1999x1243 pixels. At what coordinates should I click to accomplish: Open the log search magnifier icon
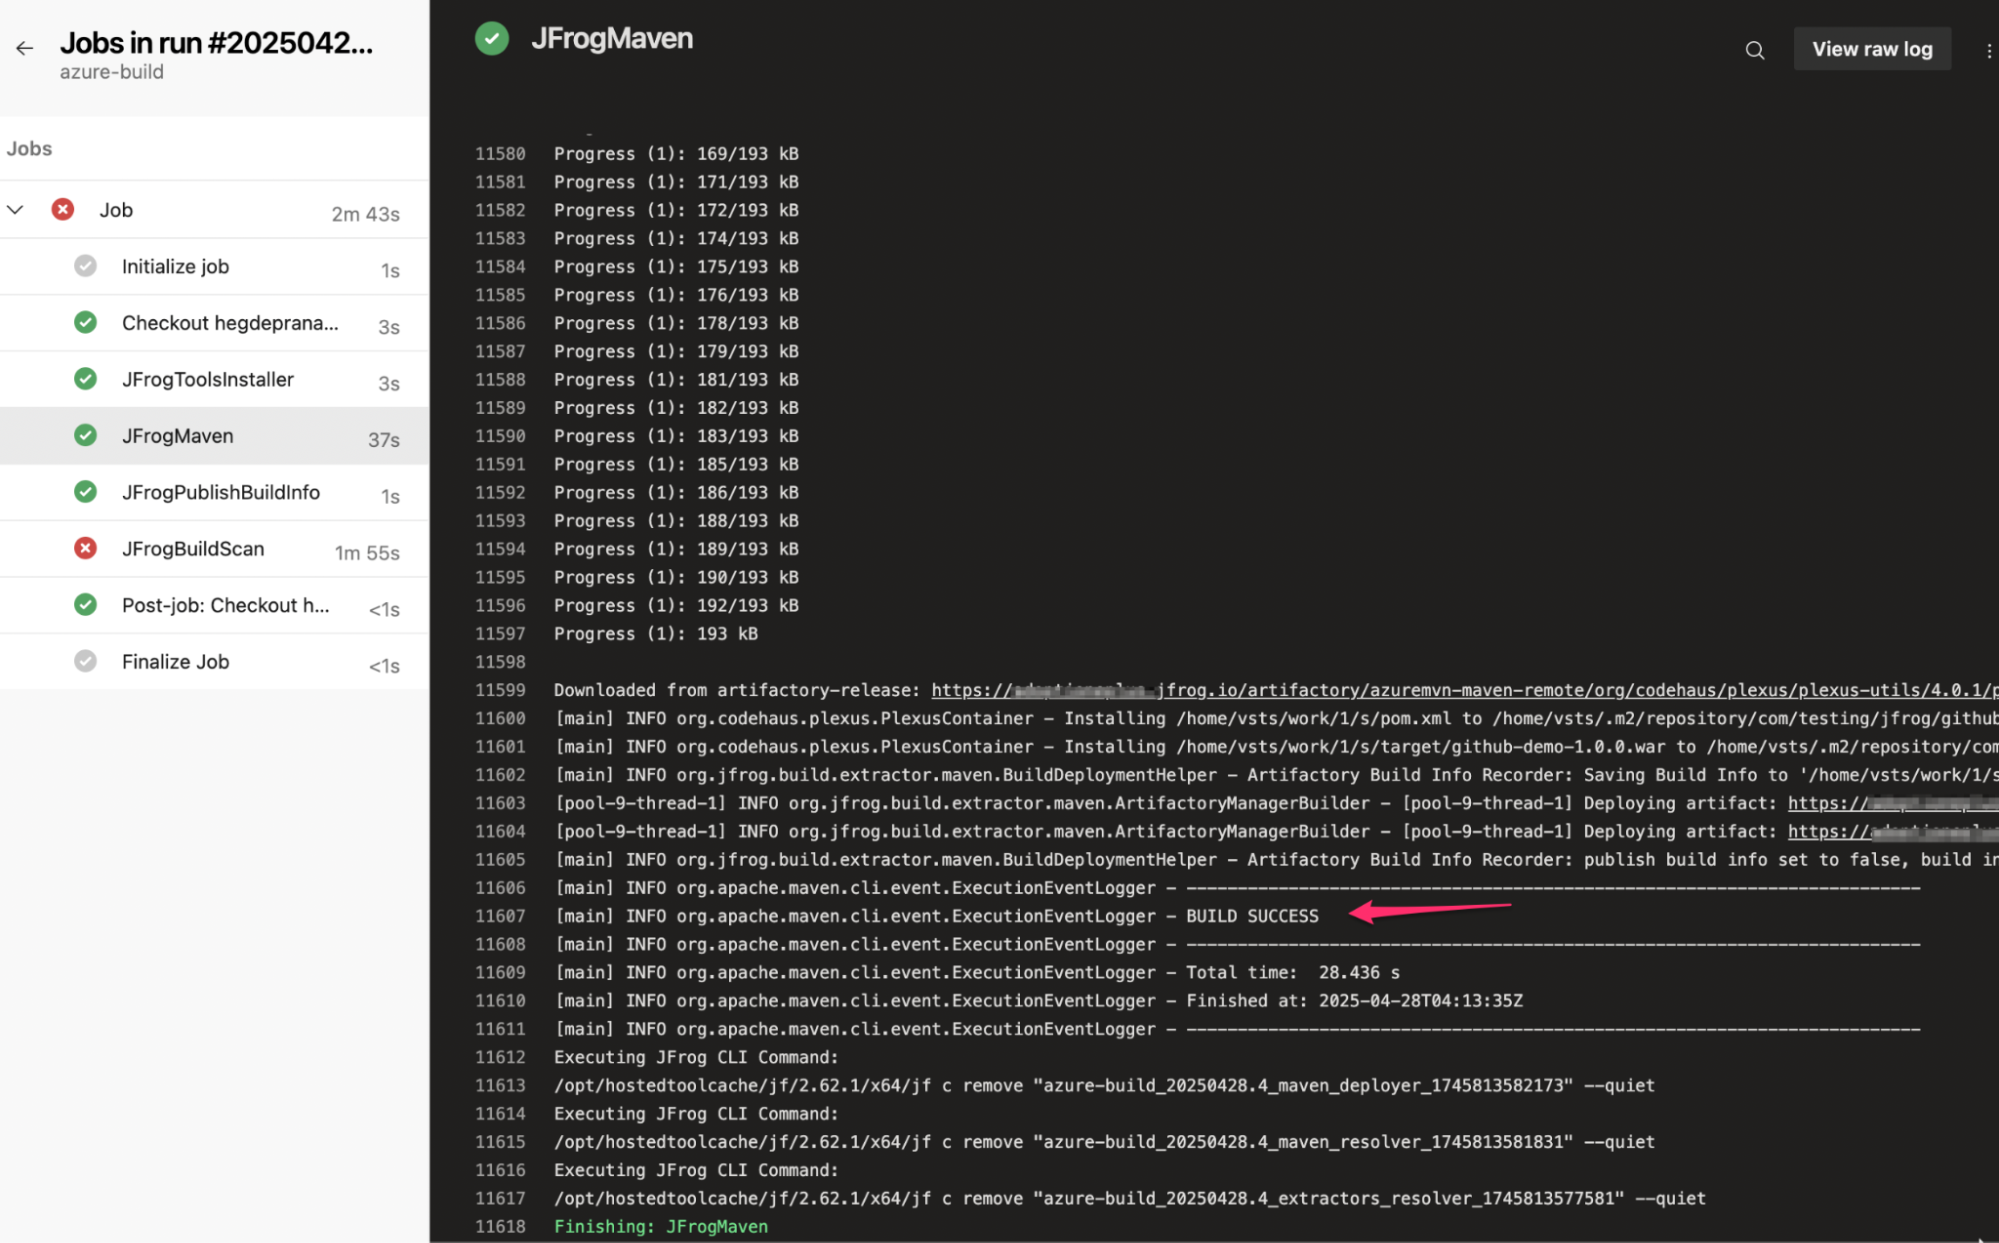(1754, 50)
